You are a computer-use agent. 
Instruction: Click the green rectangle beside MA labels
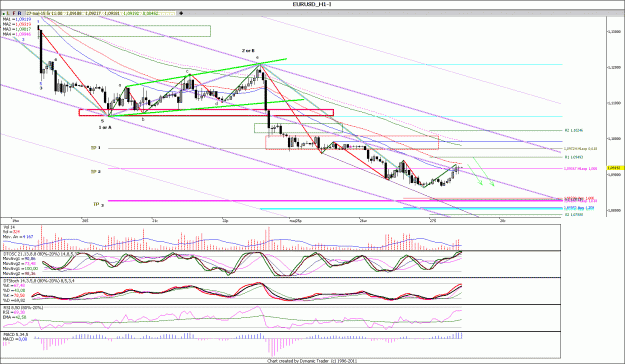tap(124, 31)
